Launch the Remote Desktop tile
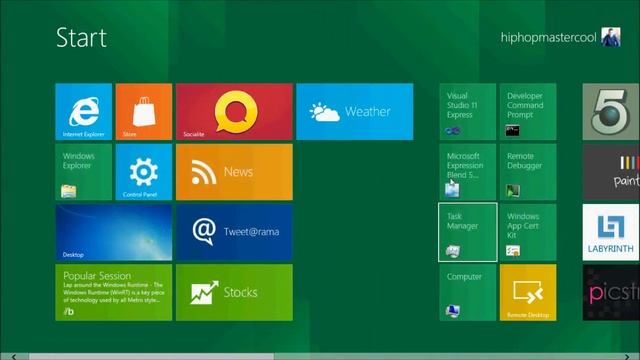This screenshot has width=640, height=360. (528, 292)
